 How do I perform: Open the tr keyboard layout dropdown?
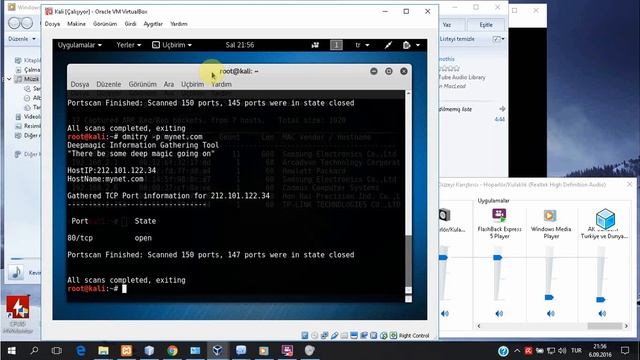362,45
